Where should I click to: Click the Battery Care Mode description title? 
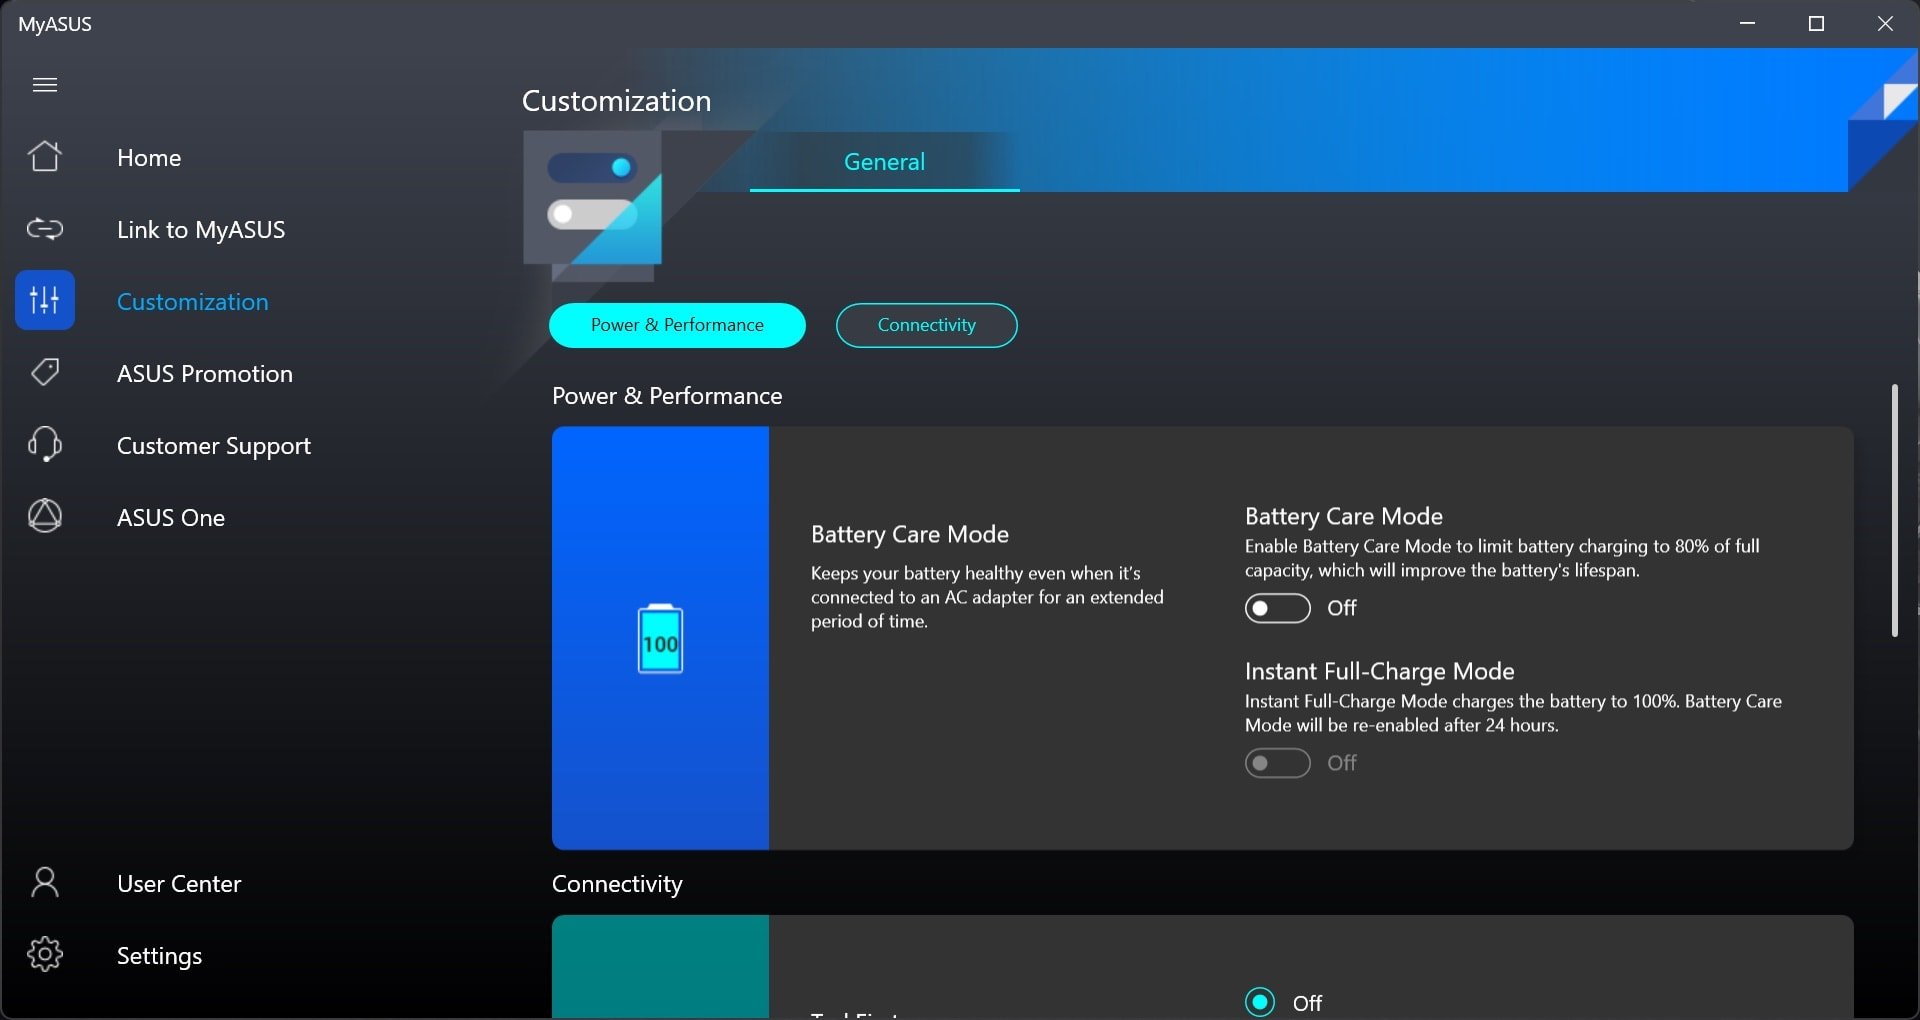click(910, 534)
